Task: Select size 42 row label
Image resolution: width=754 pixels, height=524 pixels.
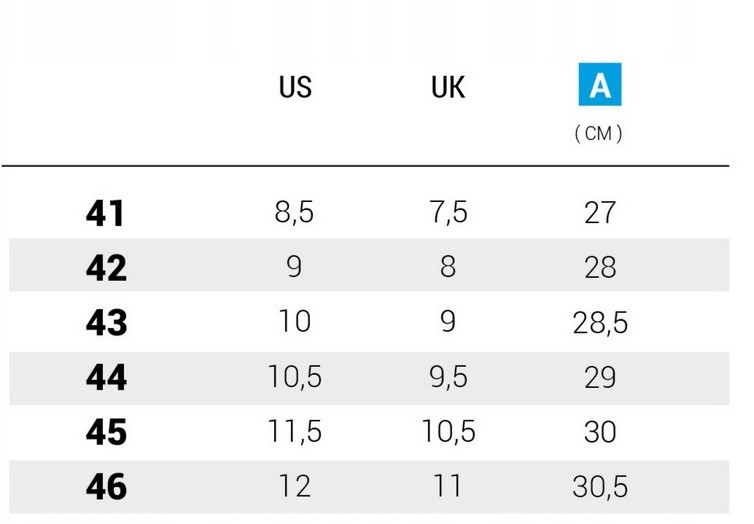Action: [106, 268]
